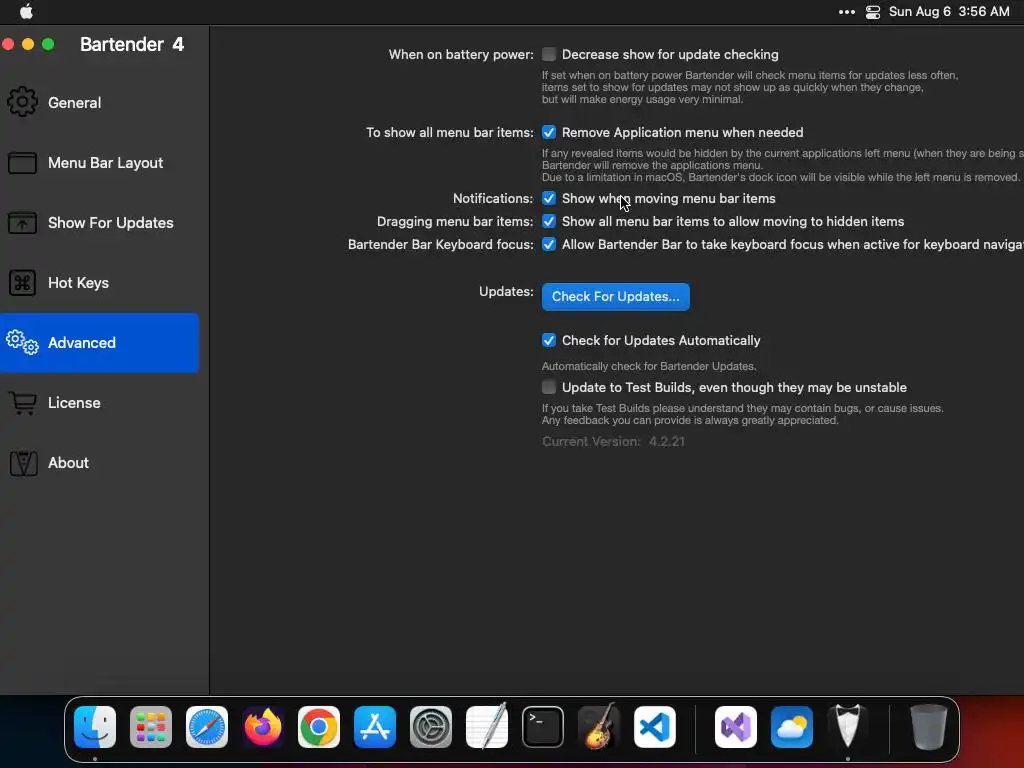This screenshot has width=1024, height=768.
Task: Click the Bartender three-dots menu bar icon
Action: pos(846,12)
